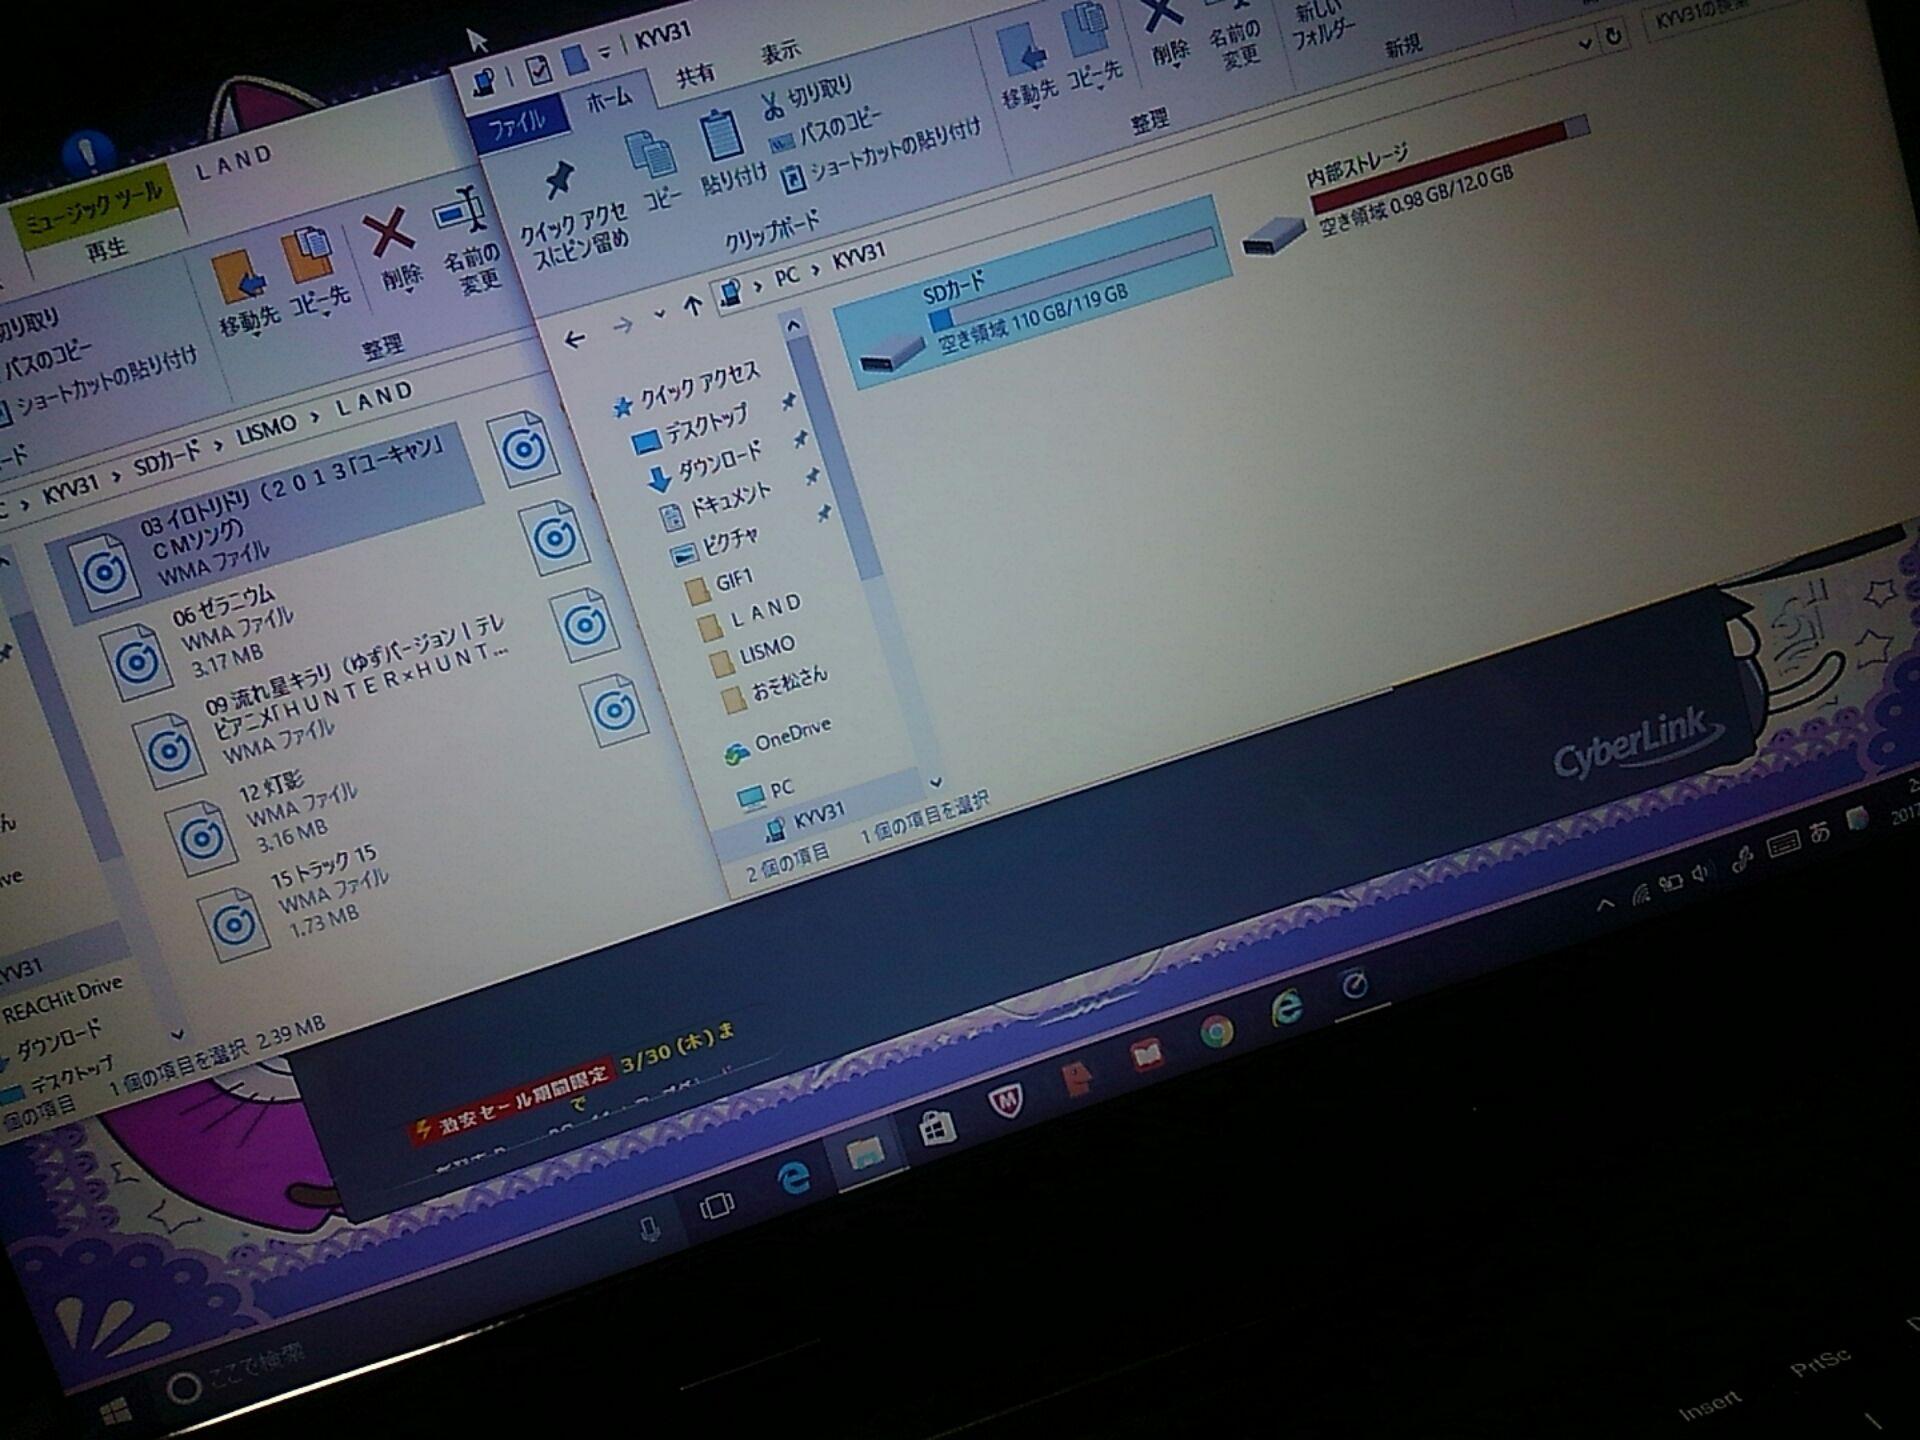This screenshot has height=1440, width=1920.
Task: Click the navigation pane scroll-down arrow
Action: point(935,782)
